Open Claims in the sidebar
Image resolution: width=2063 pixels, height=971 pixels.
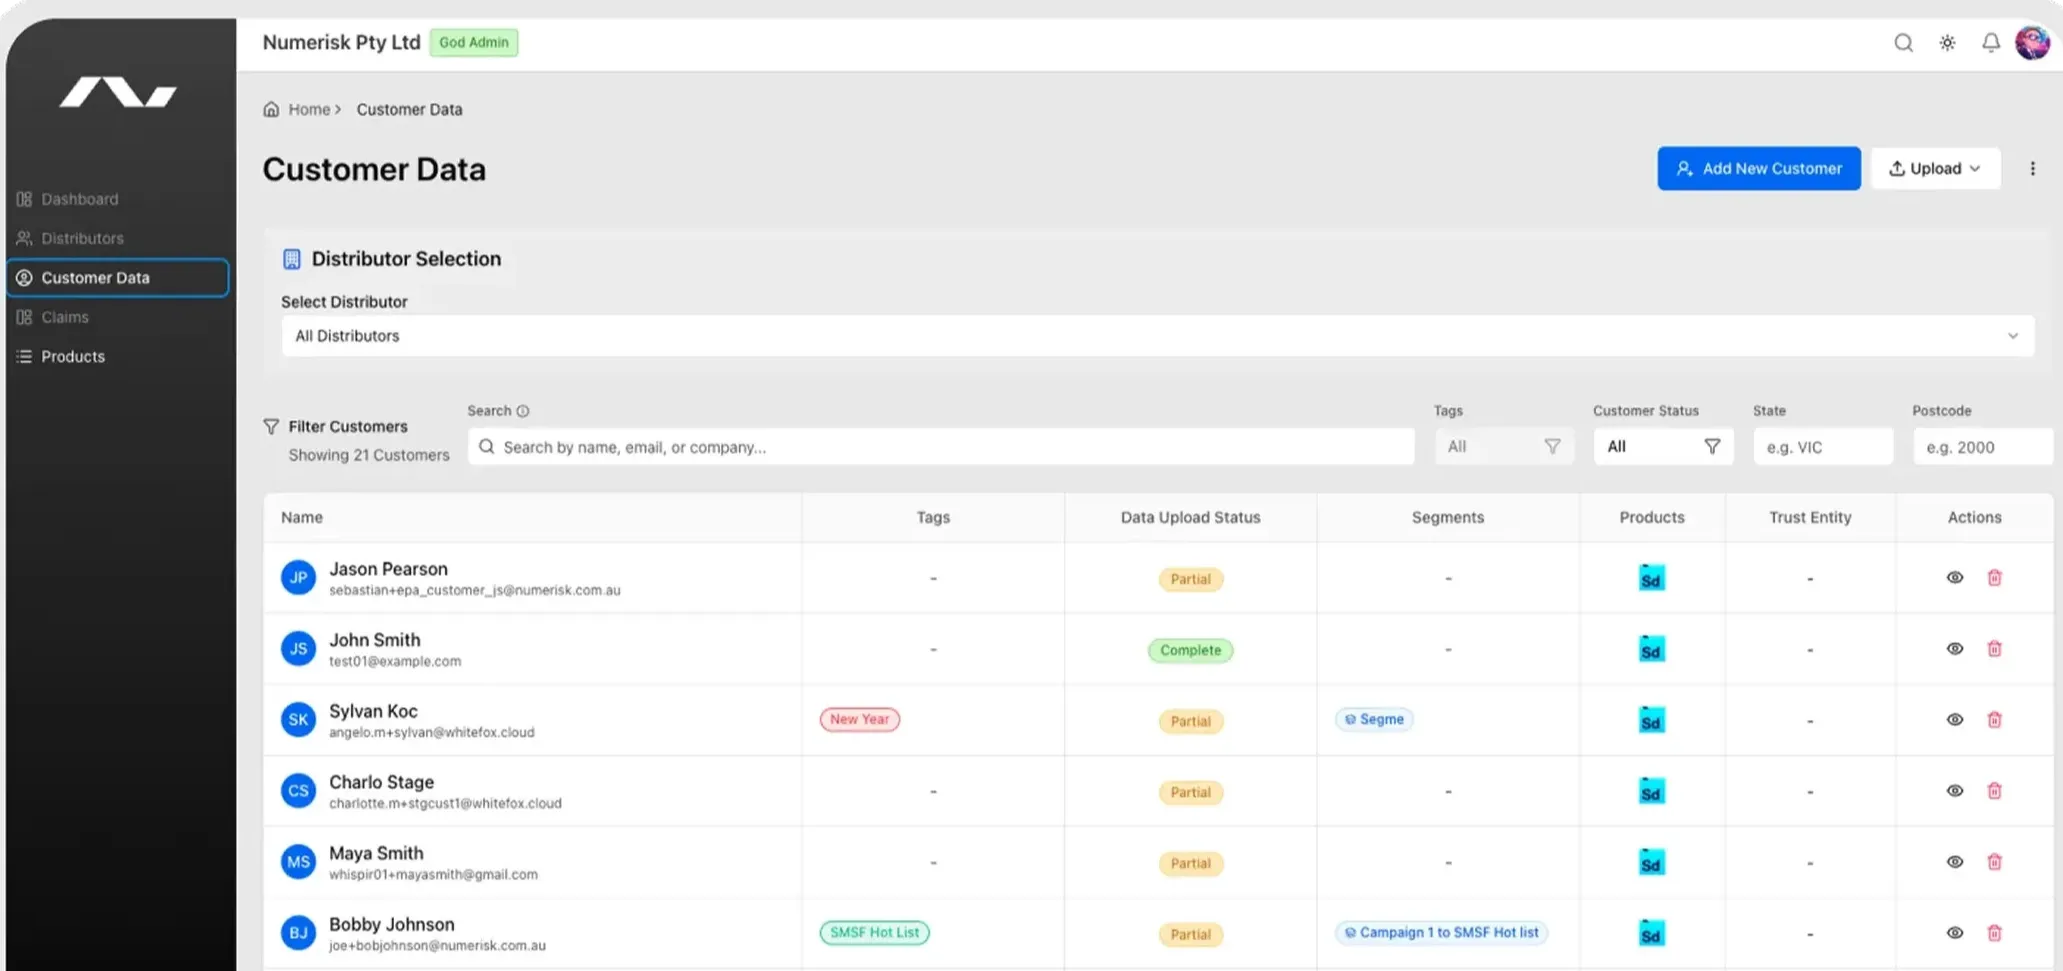pos(118,317)
